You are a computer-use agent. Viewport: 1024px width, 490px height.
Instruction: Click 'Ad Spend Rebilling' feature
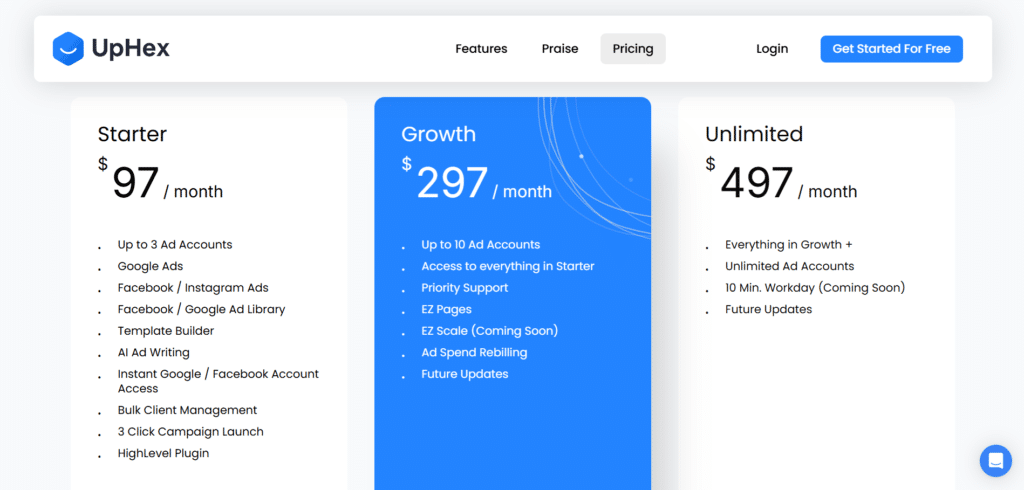click(474, 353)
